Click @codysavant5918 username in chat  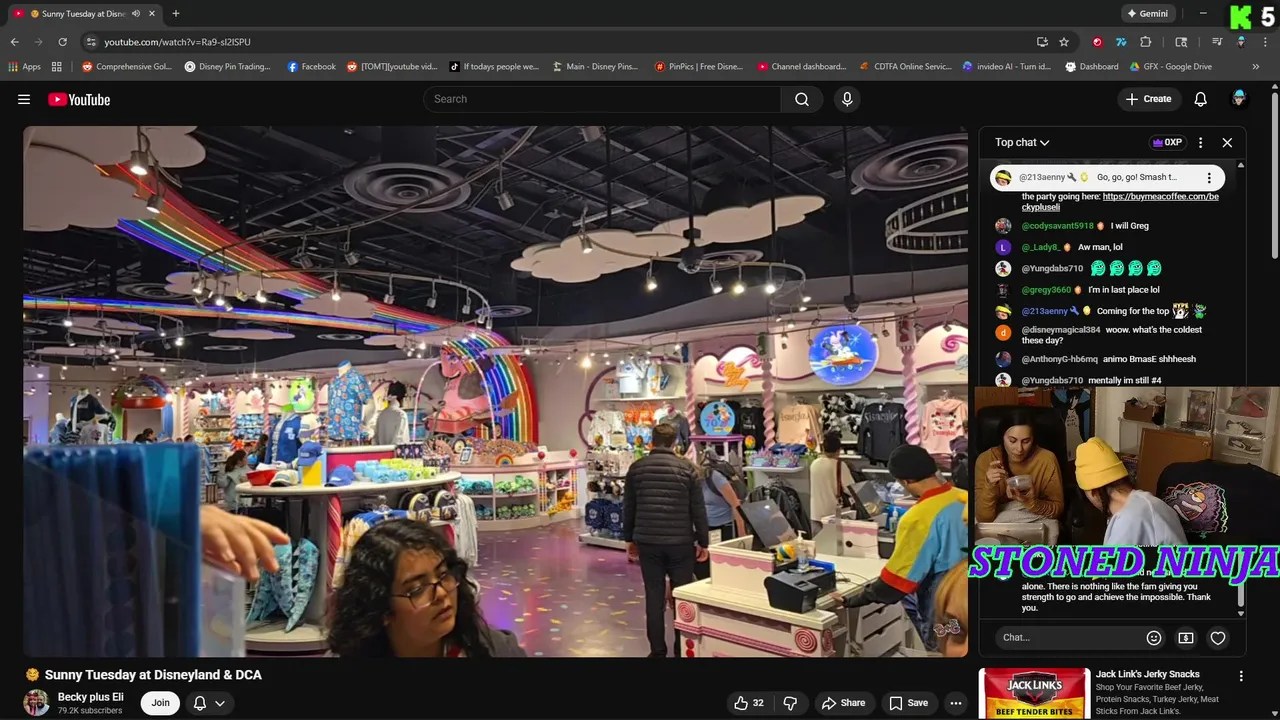[x=1057, y=226]
